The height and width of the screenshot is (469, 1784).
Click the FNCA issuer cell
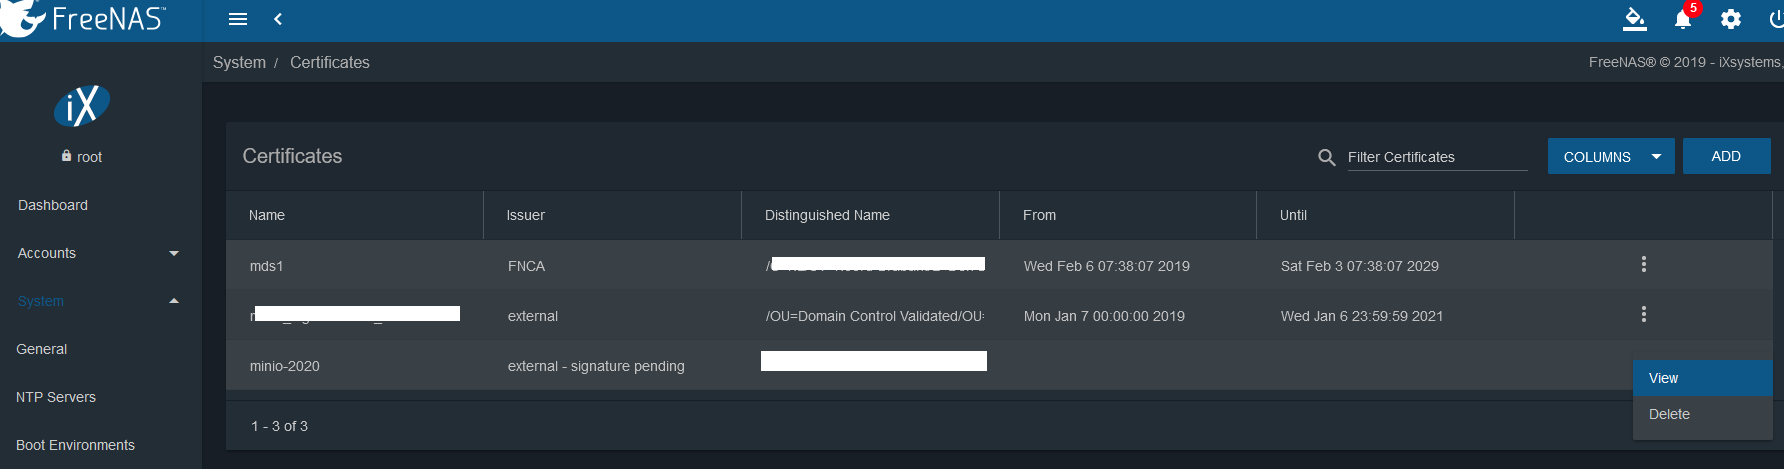(526, 266)
